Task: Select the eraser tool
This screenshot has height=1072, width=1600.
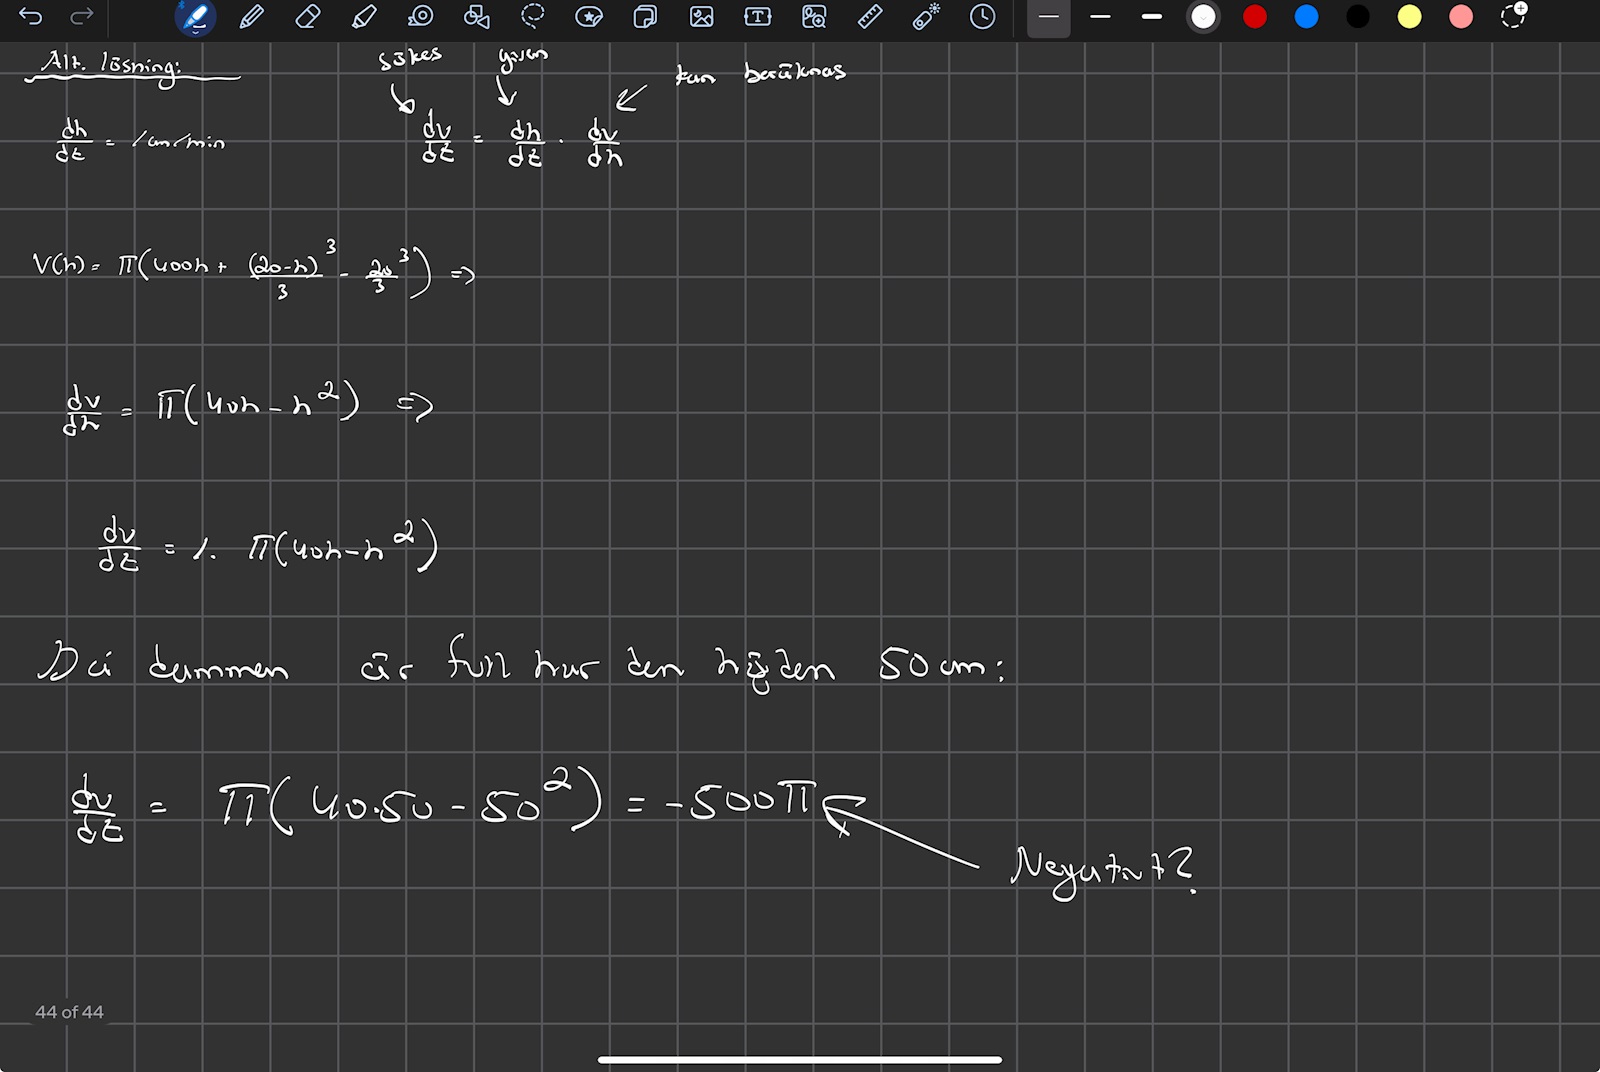Action: (308, 17)
